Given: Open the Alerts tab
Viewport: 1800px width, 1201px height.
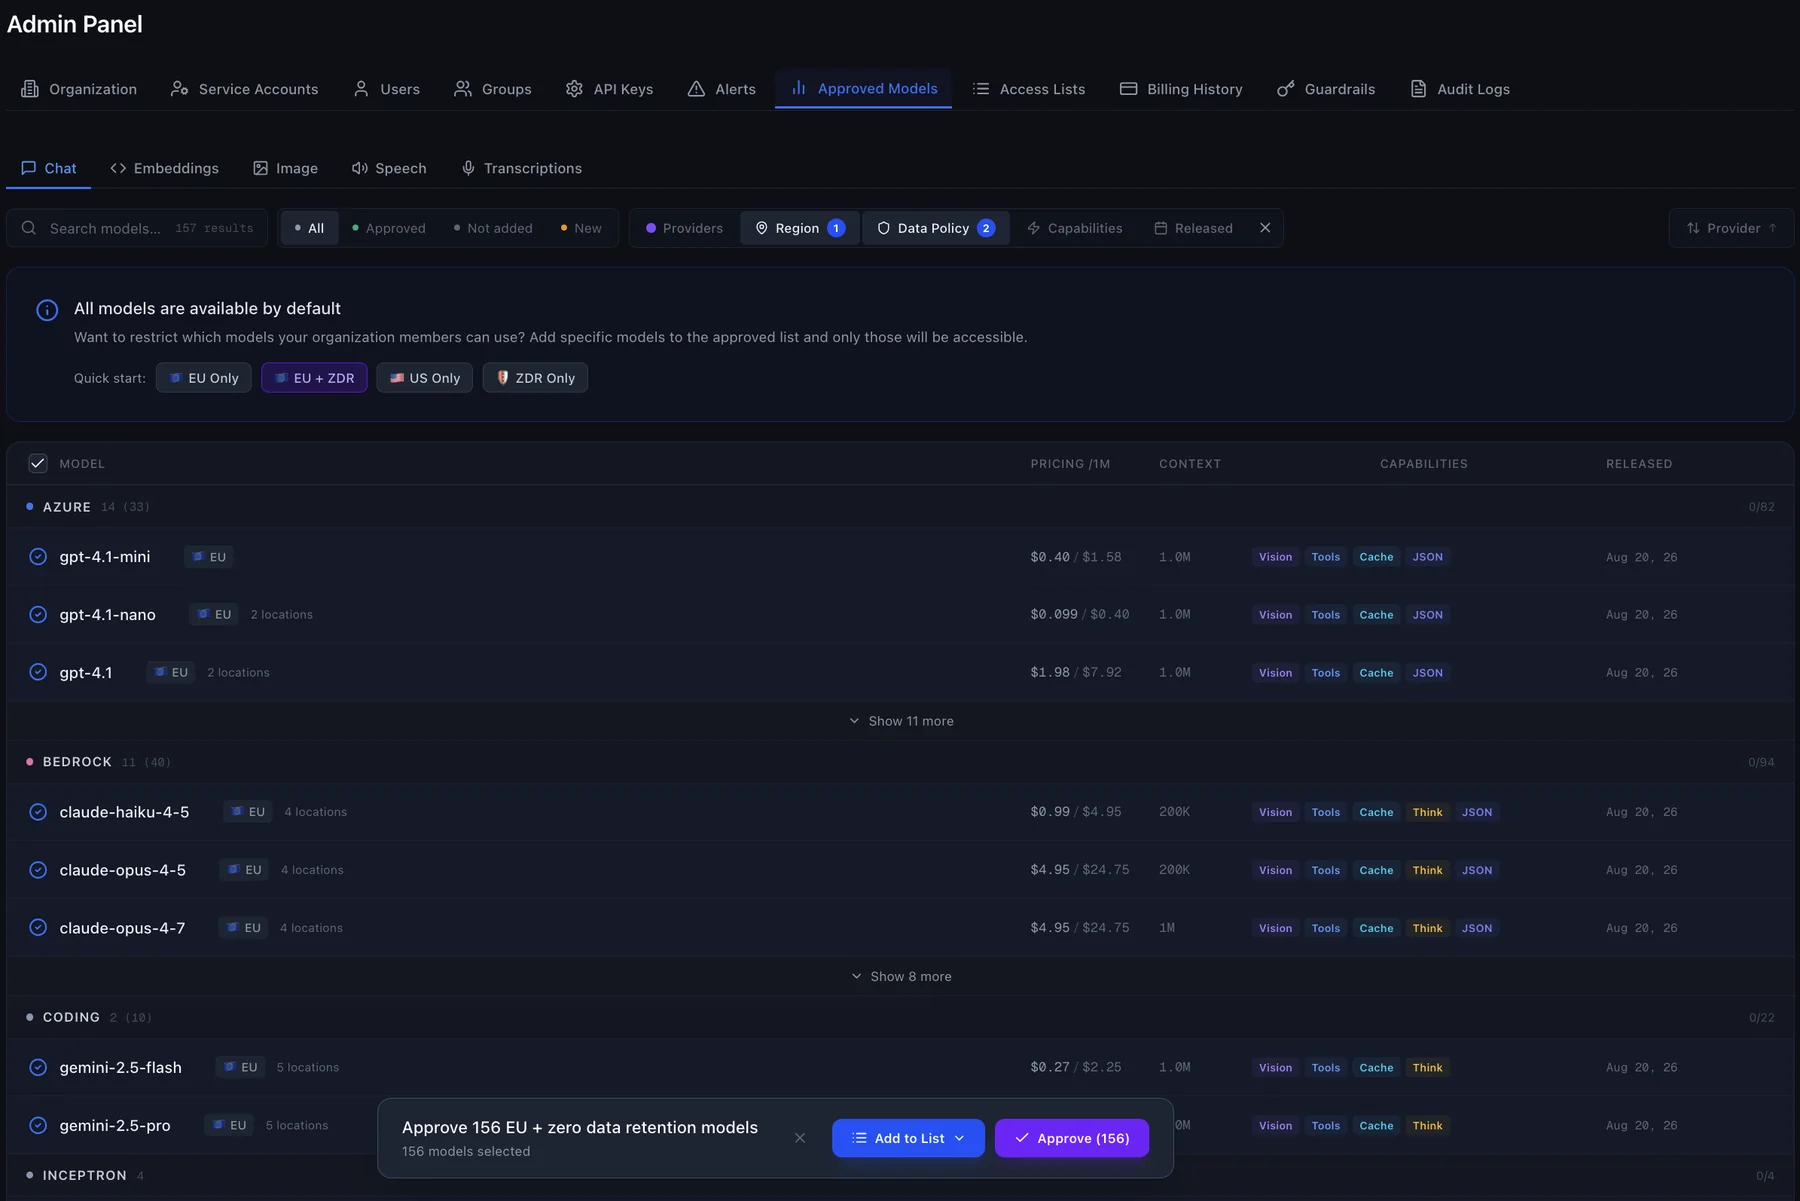Looking at the screenshot, I should [x=722, y=89].
